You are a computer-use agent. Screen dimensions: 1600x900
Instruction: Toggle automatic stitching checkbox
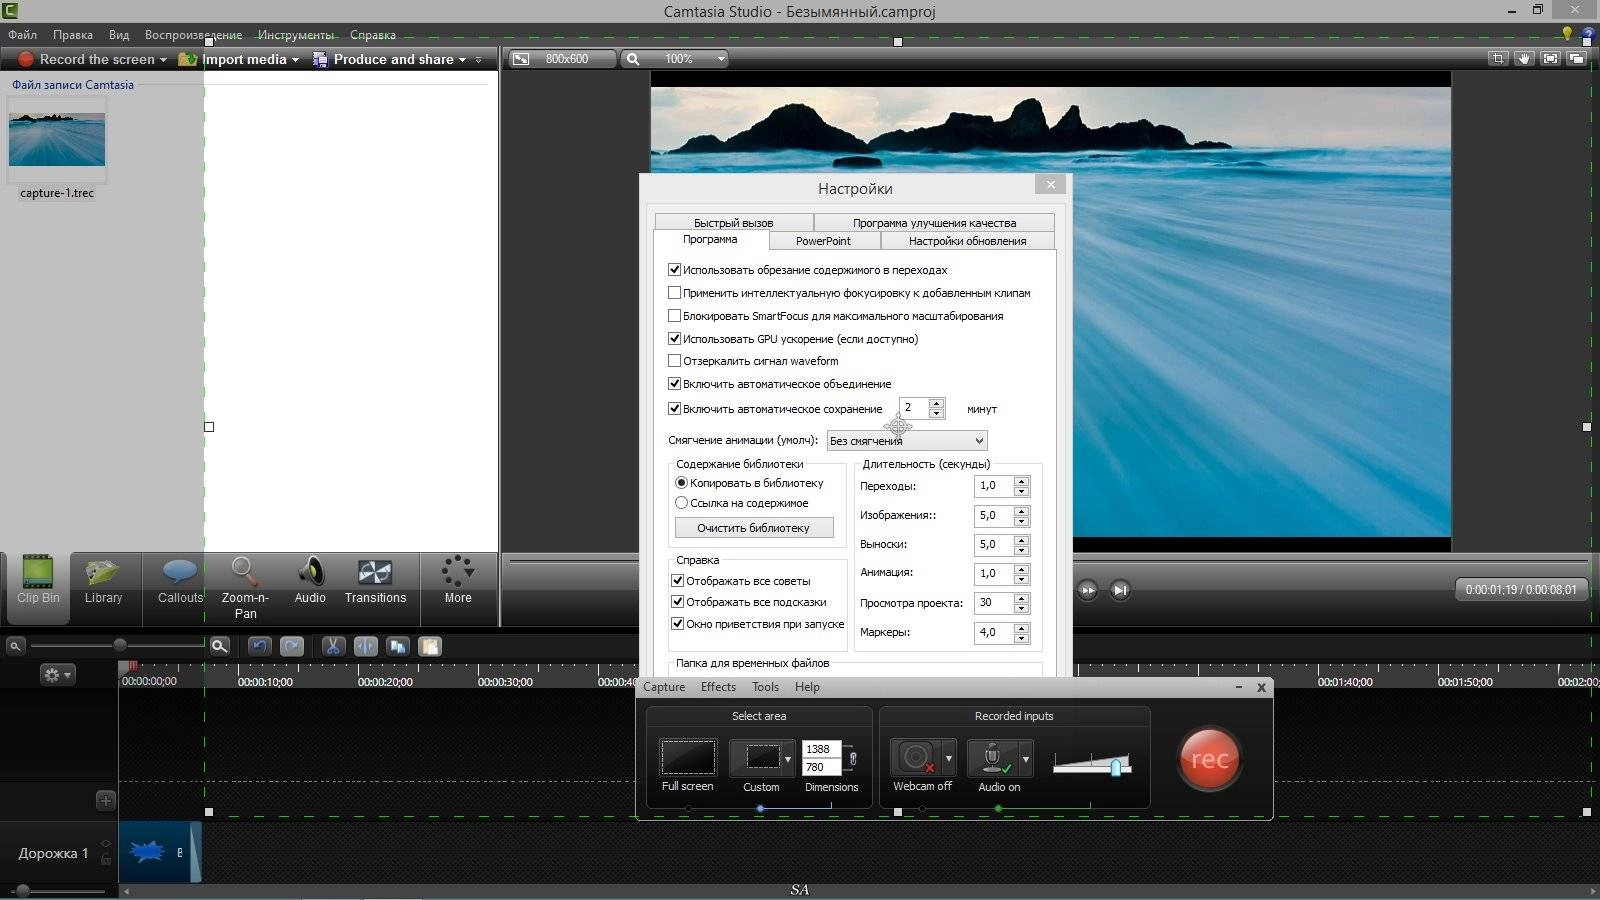pos(674,384)
